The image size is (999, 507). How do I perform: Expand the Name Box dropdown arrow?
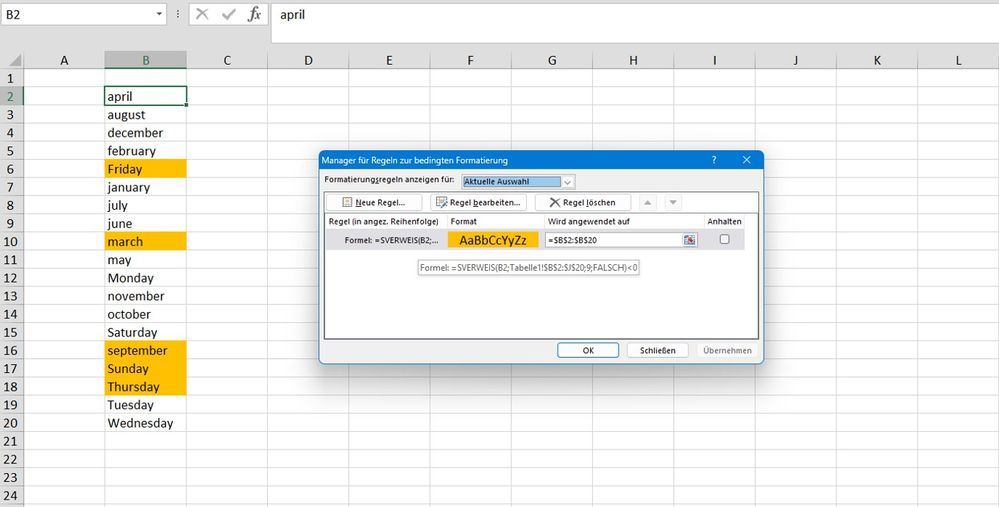[159, 14]
